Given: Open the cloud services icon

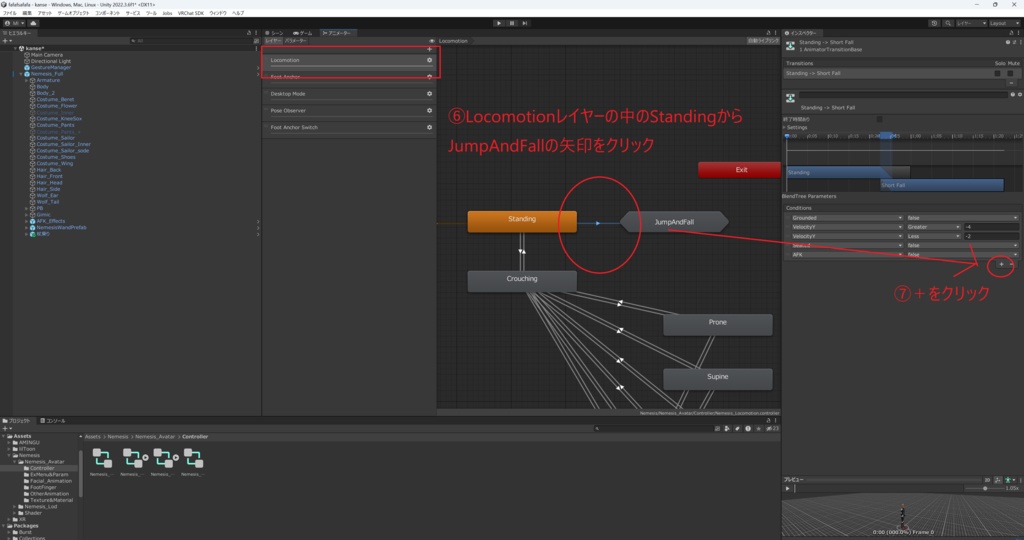Looking at the screenshot, I should tap(33, 23).
